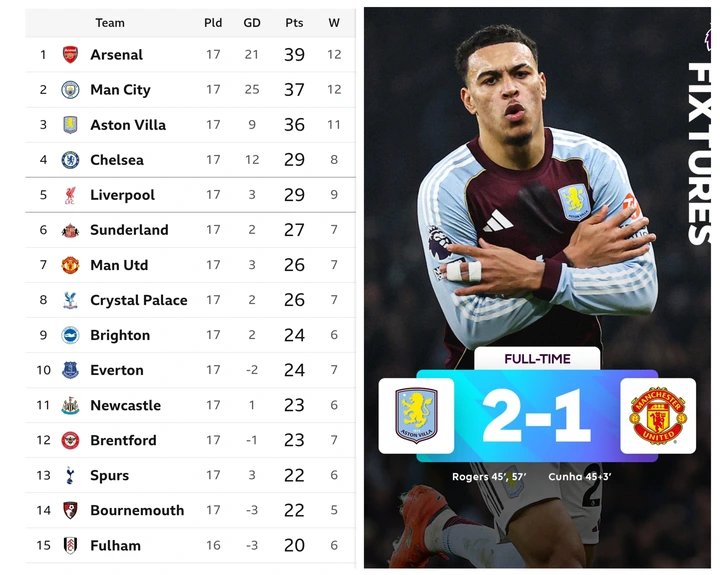Select the Aston Villa crest in table
The image size is (720, 575).
point(70,125)
